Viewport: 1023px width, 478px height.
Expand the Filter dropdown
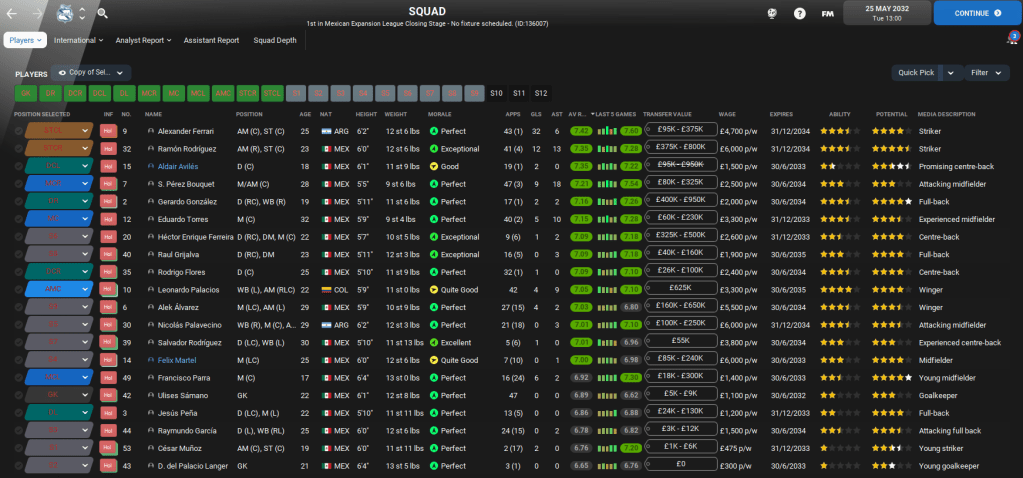tap(986, 73)
